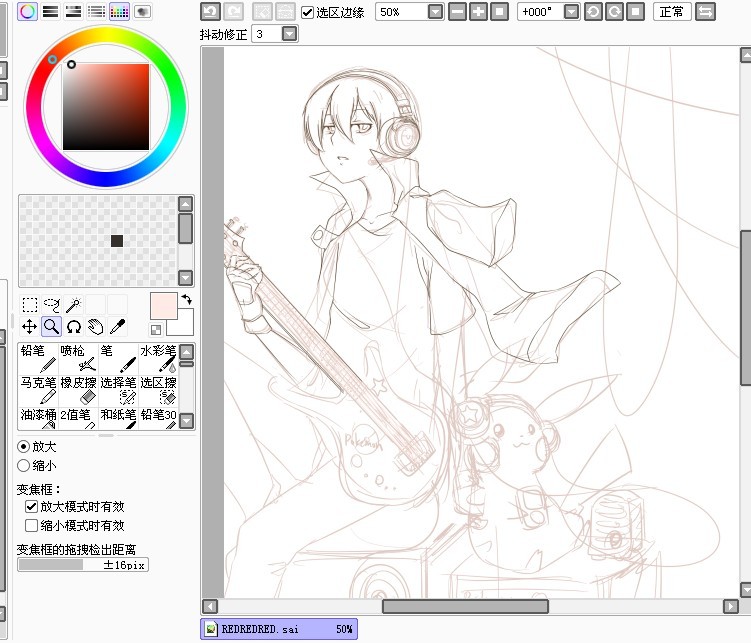Choose the 铅笔 pencil brush

coord(38,359)
